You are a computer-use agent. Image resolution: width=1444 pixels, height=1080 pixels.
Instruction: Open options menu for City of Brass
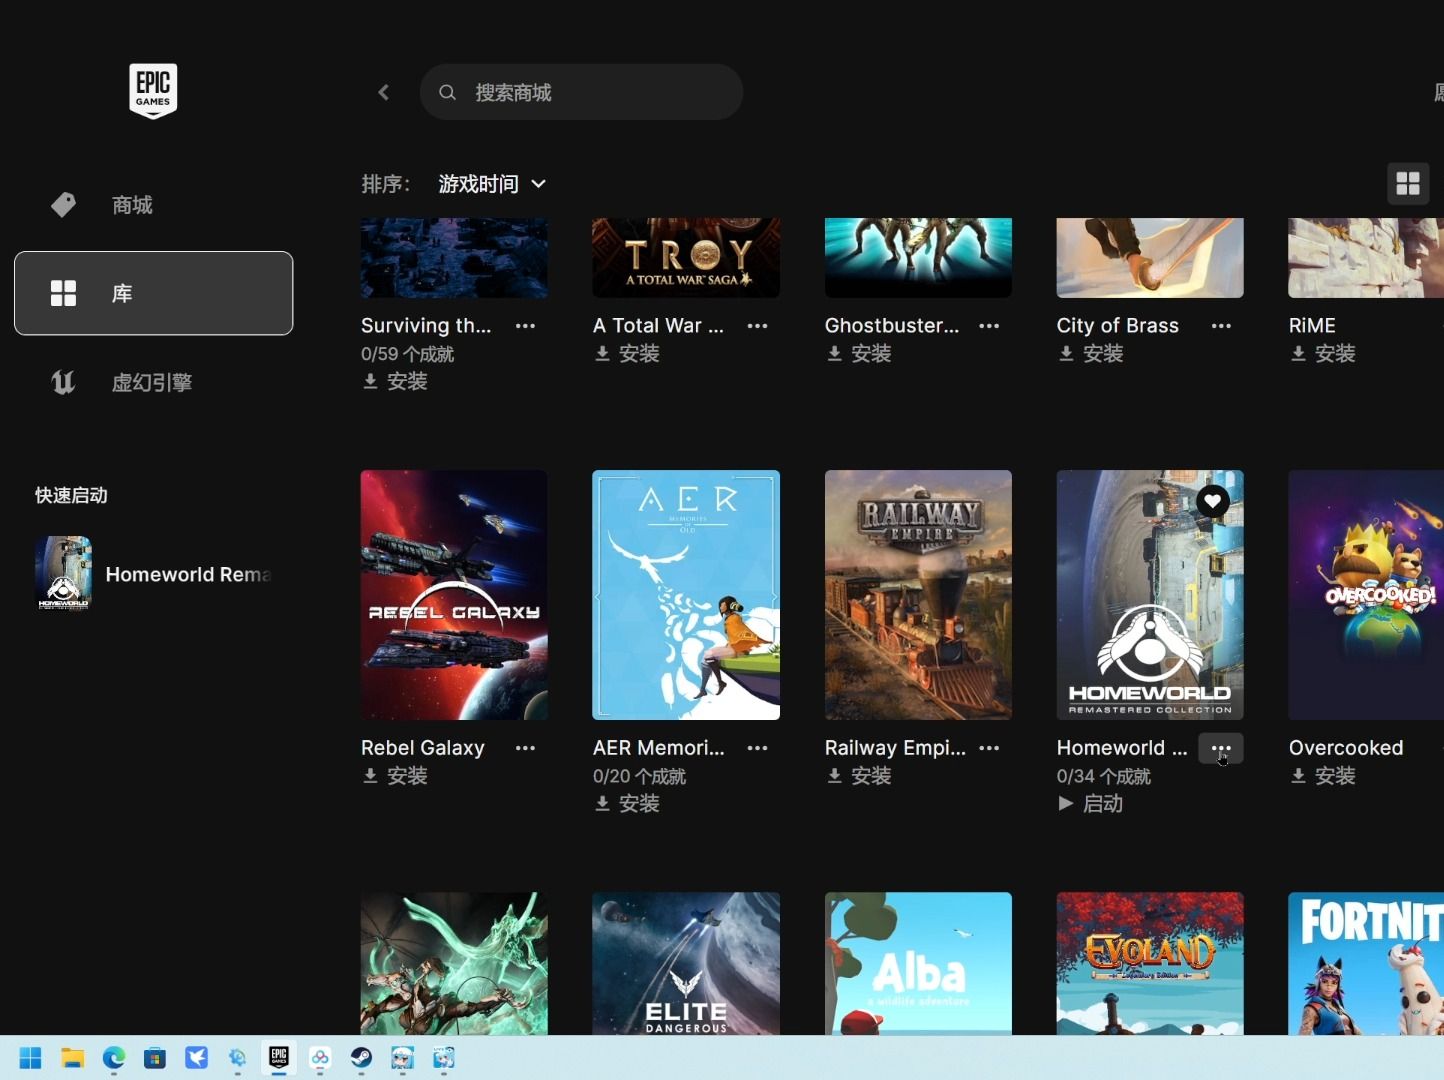point(1221,326)
